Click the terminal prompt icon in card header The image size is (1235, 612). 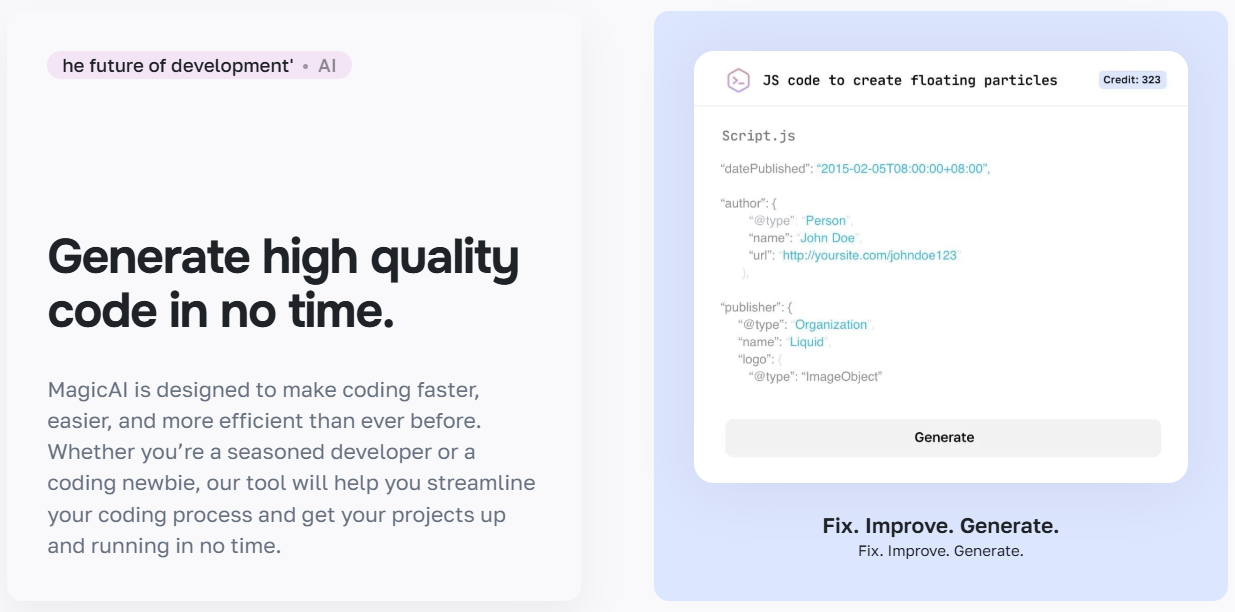738,81
